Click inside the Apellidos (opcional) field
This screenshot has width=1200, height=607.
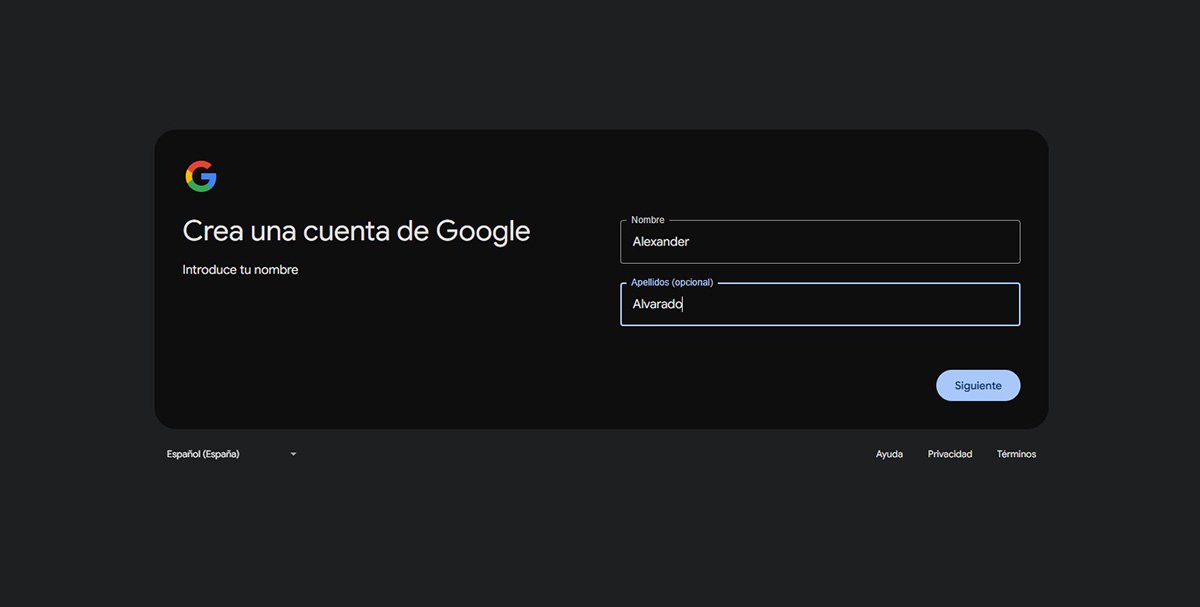[x=820, y=304]
